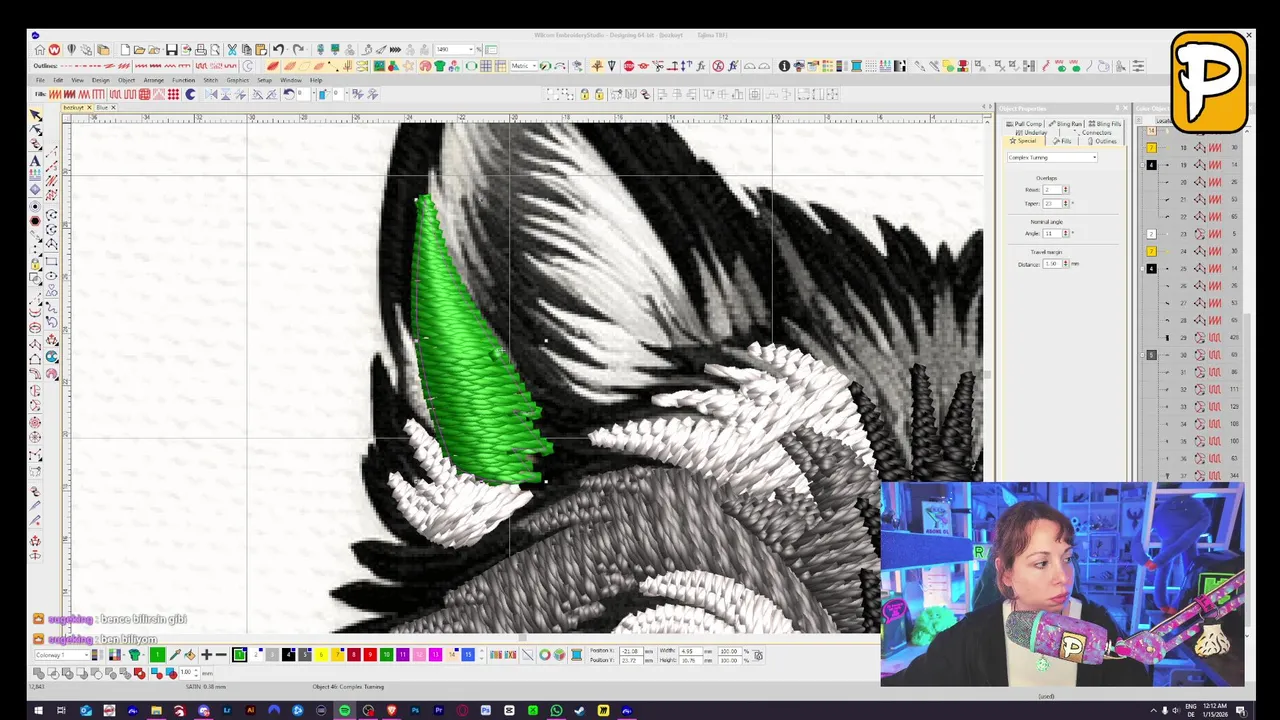Click the plus Add Color icon
Image resolution: width=1280 pixels, height=720 pixels.
[207, 655]
